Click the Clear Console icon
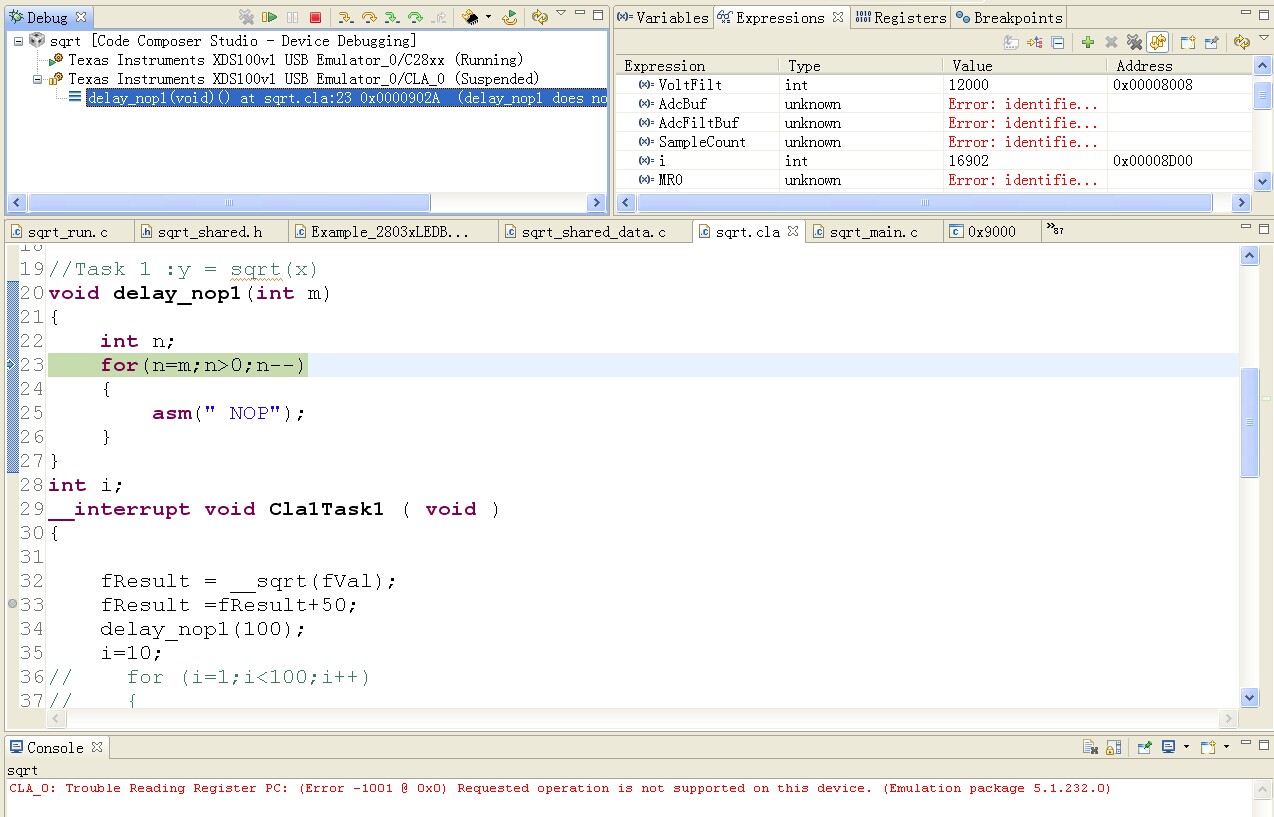This screenshot has height=817, width=1274. pos(1091,747)
